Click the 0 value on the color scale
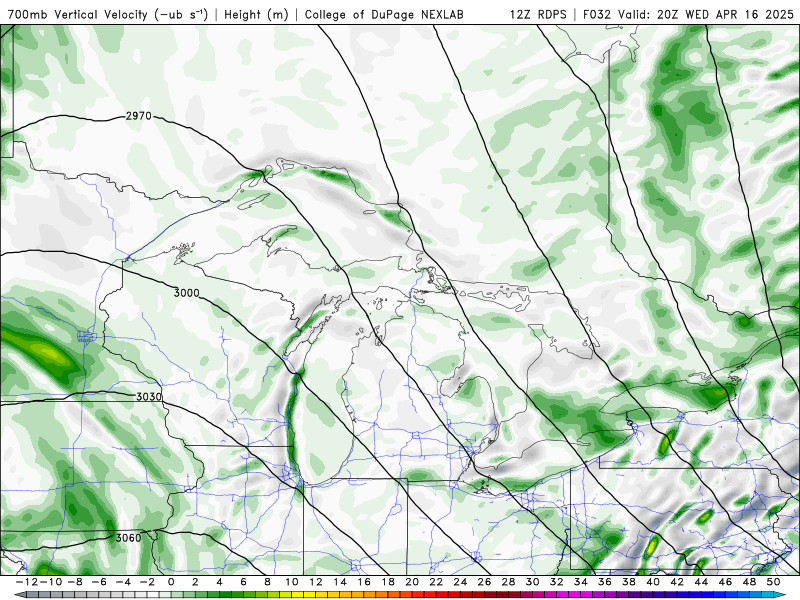The height and width of the screenshot is (600, 800). pyautogui.click(x=171, y=582)
